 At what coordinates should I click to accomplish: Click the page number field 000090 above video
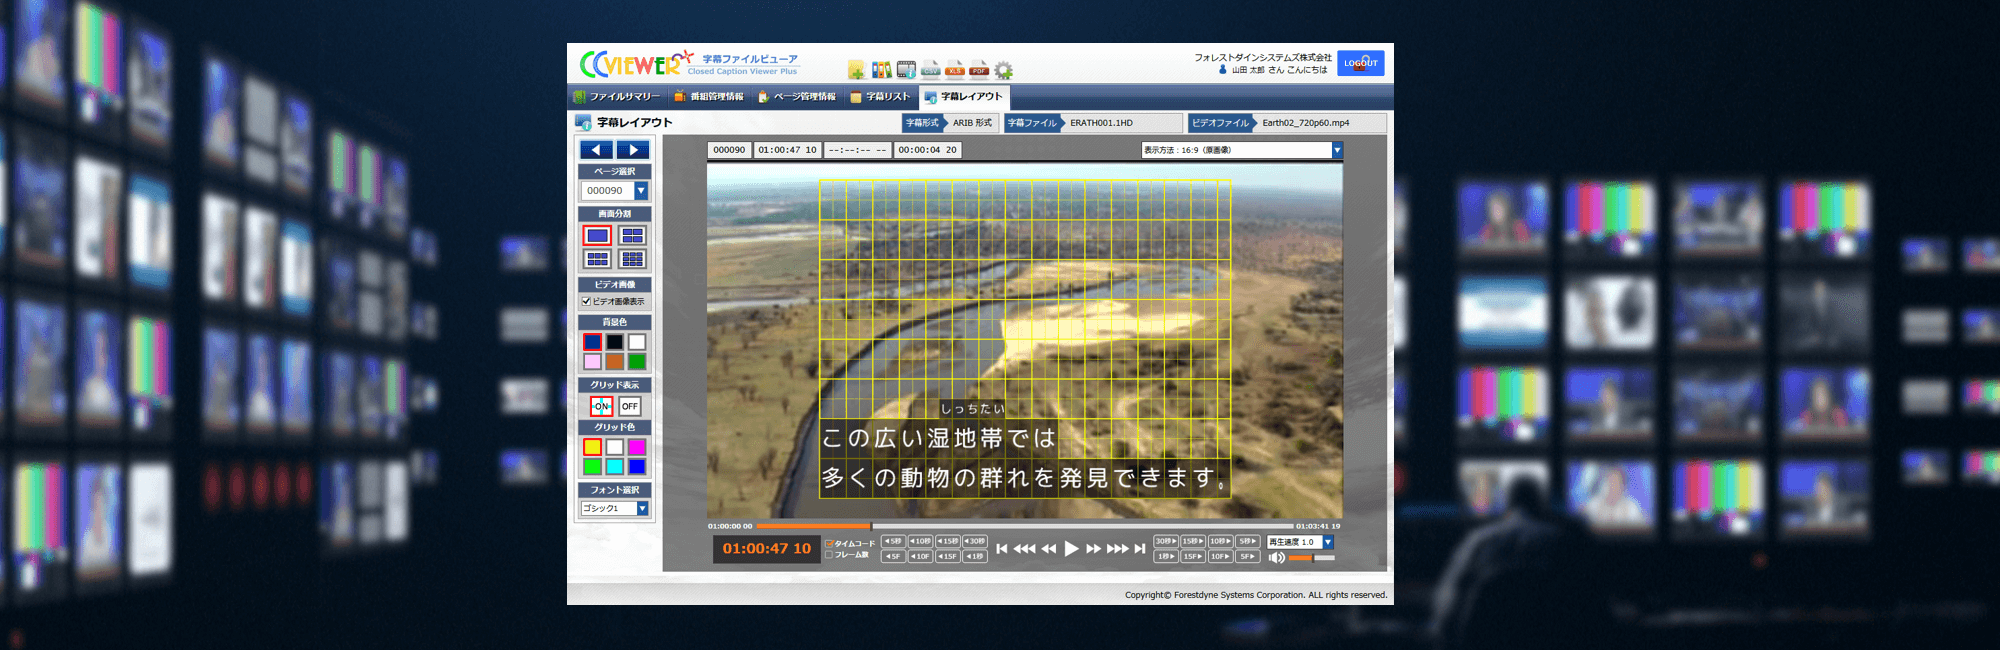[730, 150]
